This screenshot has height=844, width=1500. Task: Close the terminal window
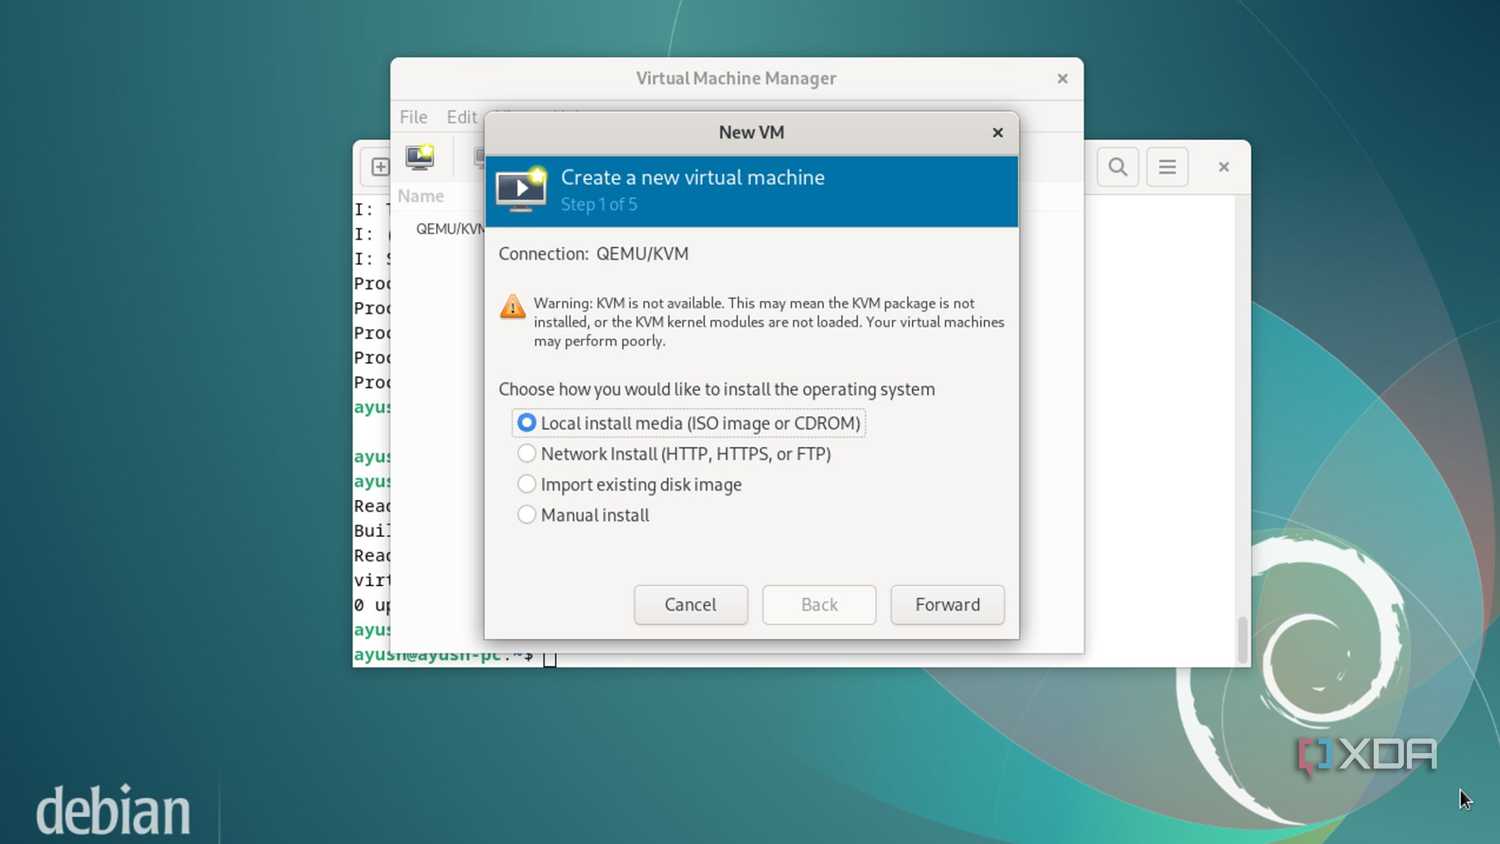click(1223, 167)
